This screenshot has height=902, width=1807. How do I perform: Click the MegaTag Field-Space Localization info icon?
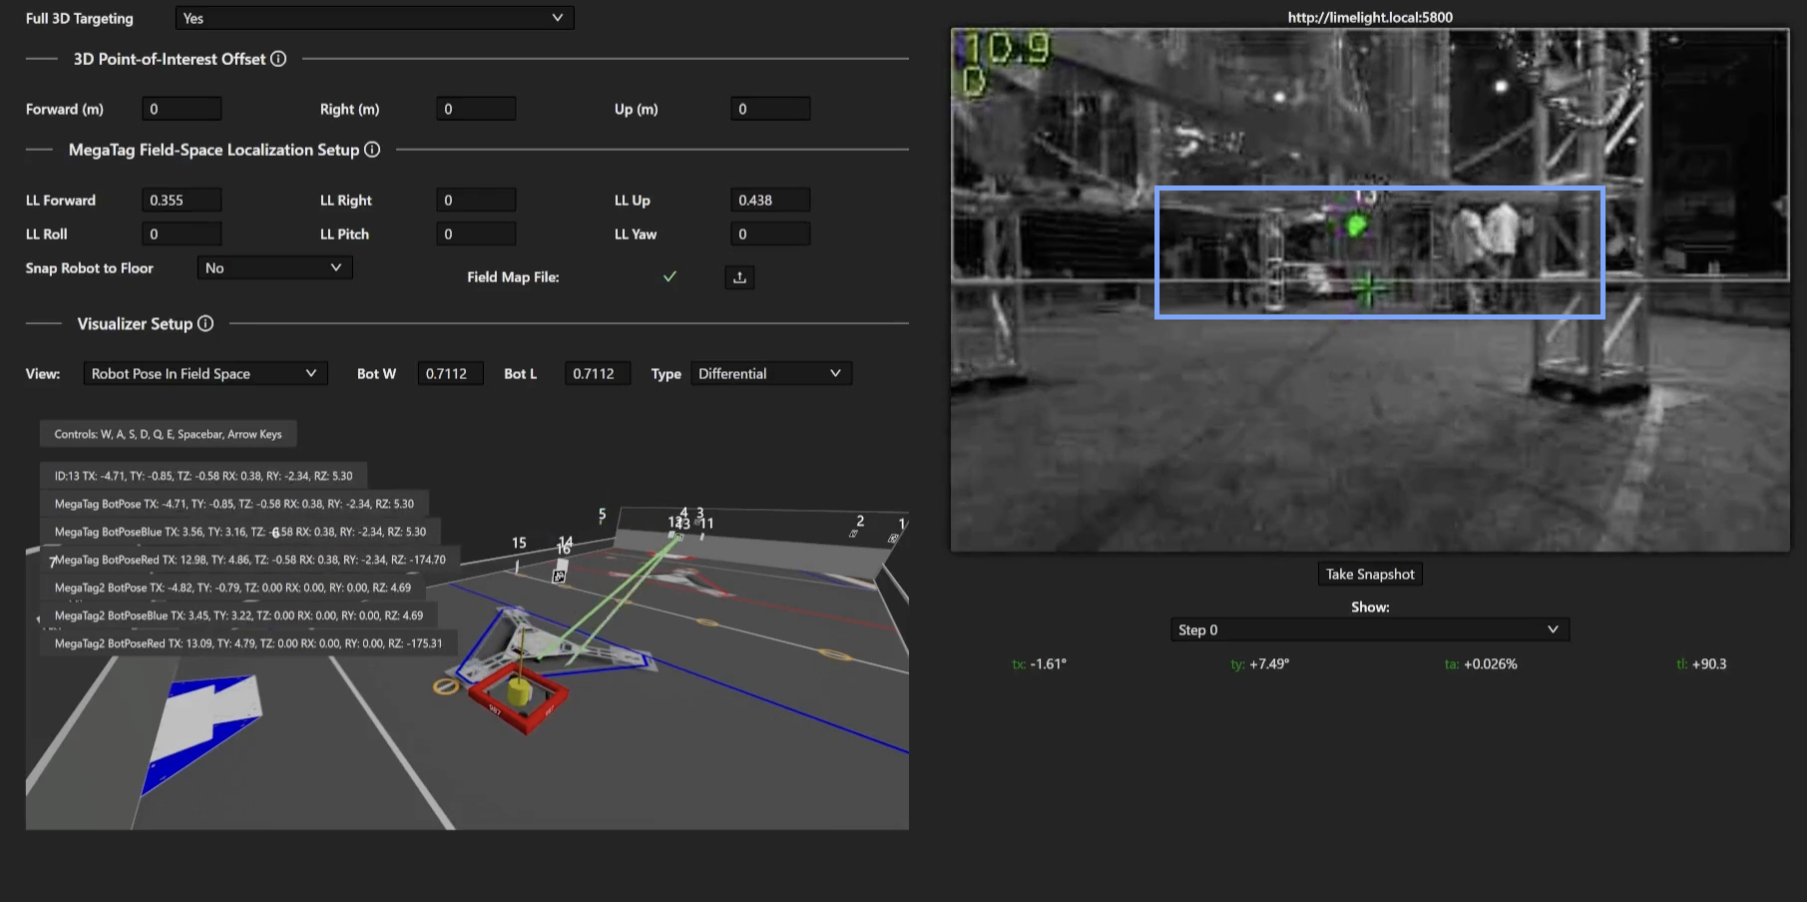(x=372, y=150)
